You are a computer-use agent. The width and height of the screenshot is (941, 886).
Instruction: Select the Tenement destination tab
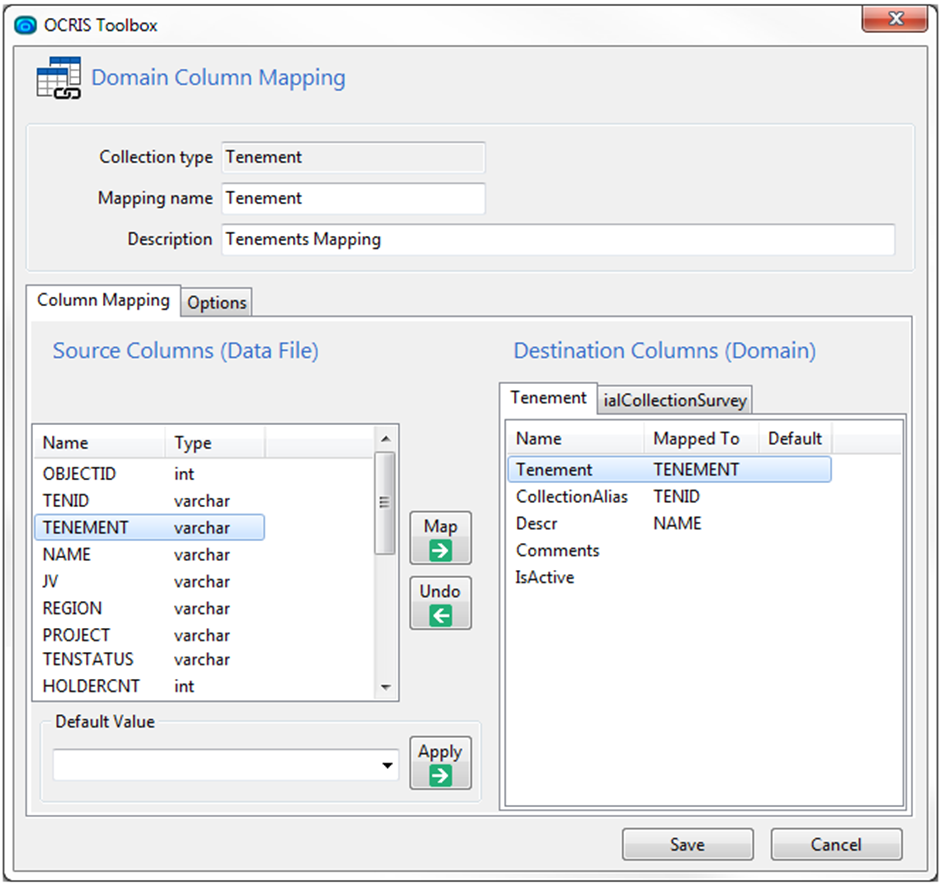point(549,398)
